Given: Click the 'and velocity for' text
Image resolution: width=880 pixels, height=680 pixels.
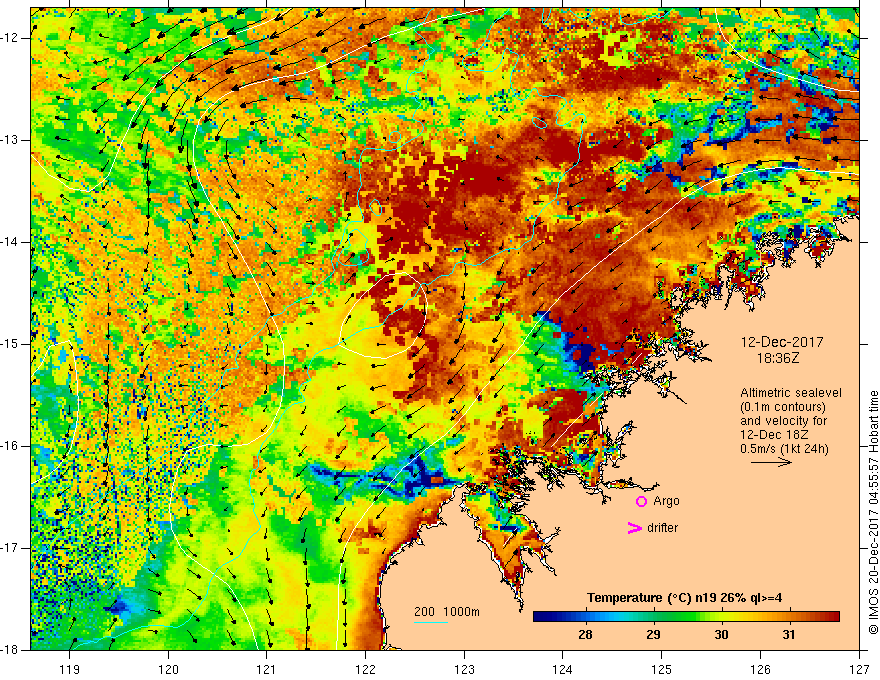Looking at the screenshot, I should click(783, 421).
